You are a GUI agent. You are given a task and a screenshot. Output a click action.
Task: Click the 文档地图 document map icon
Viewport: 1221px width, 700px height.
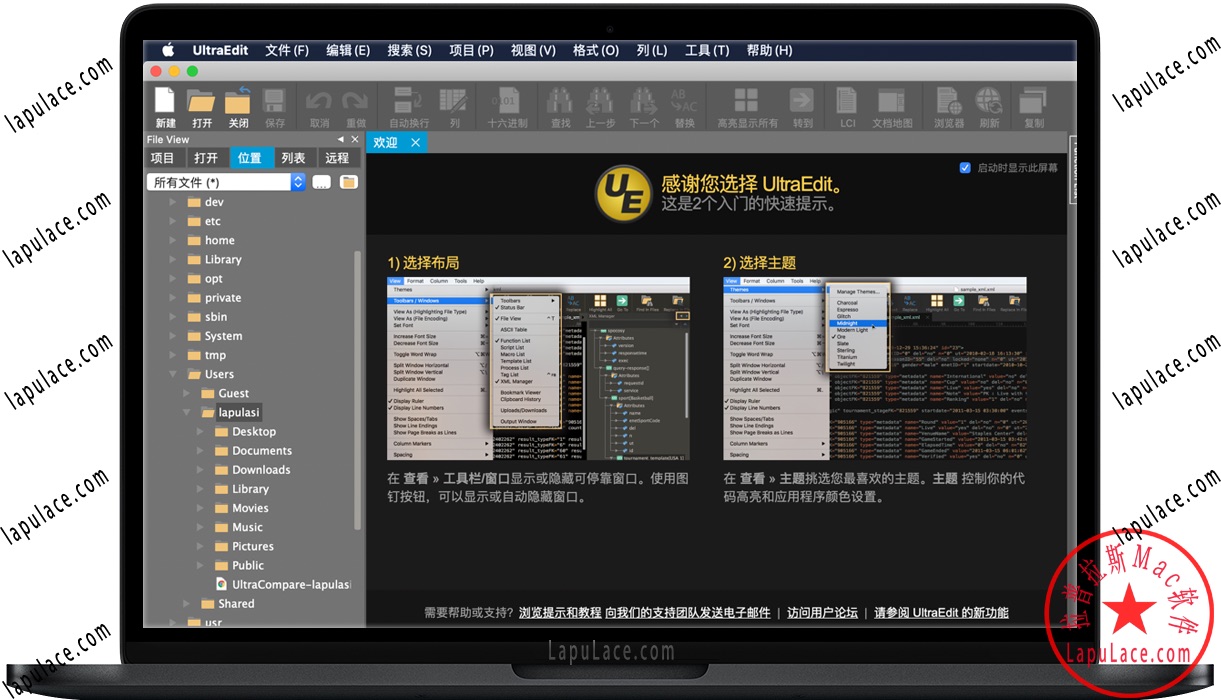(x=892, y=102)
